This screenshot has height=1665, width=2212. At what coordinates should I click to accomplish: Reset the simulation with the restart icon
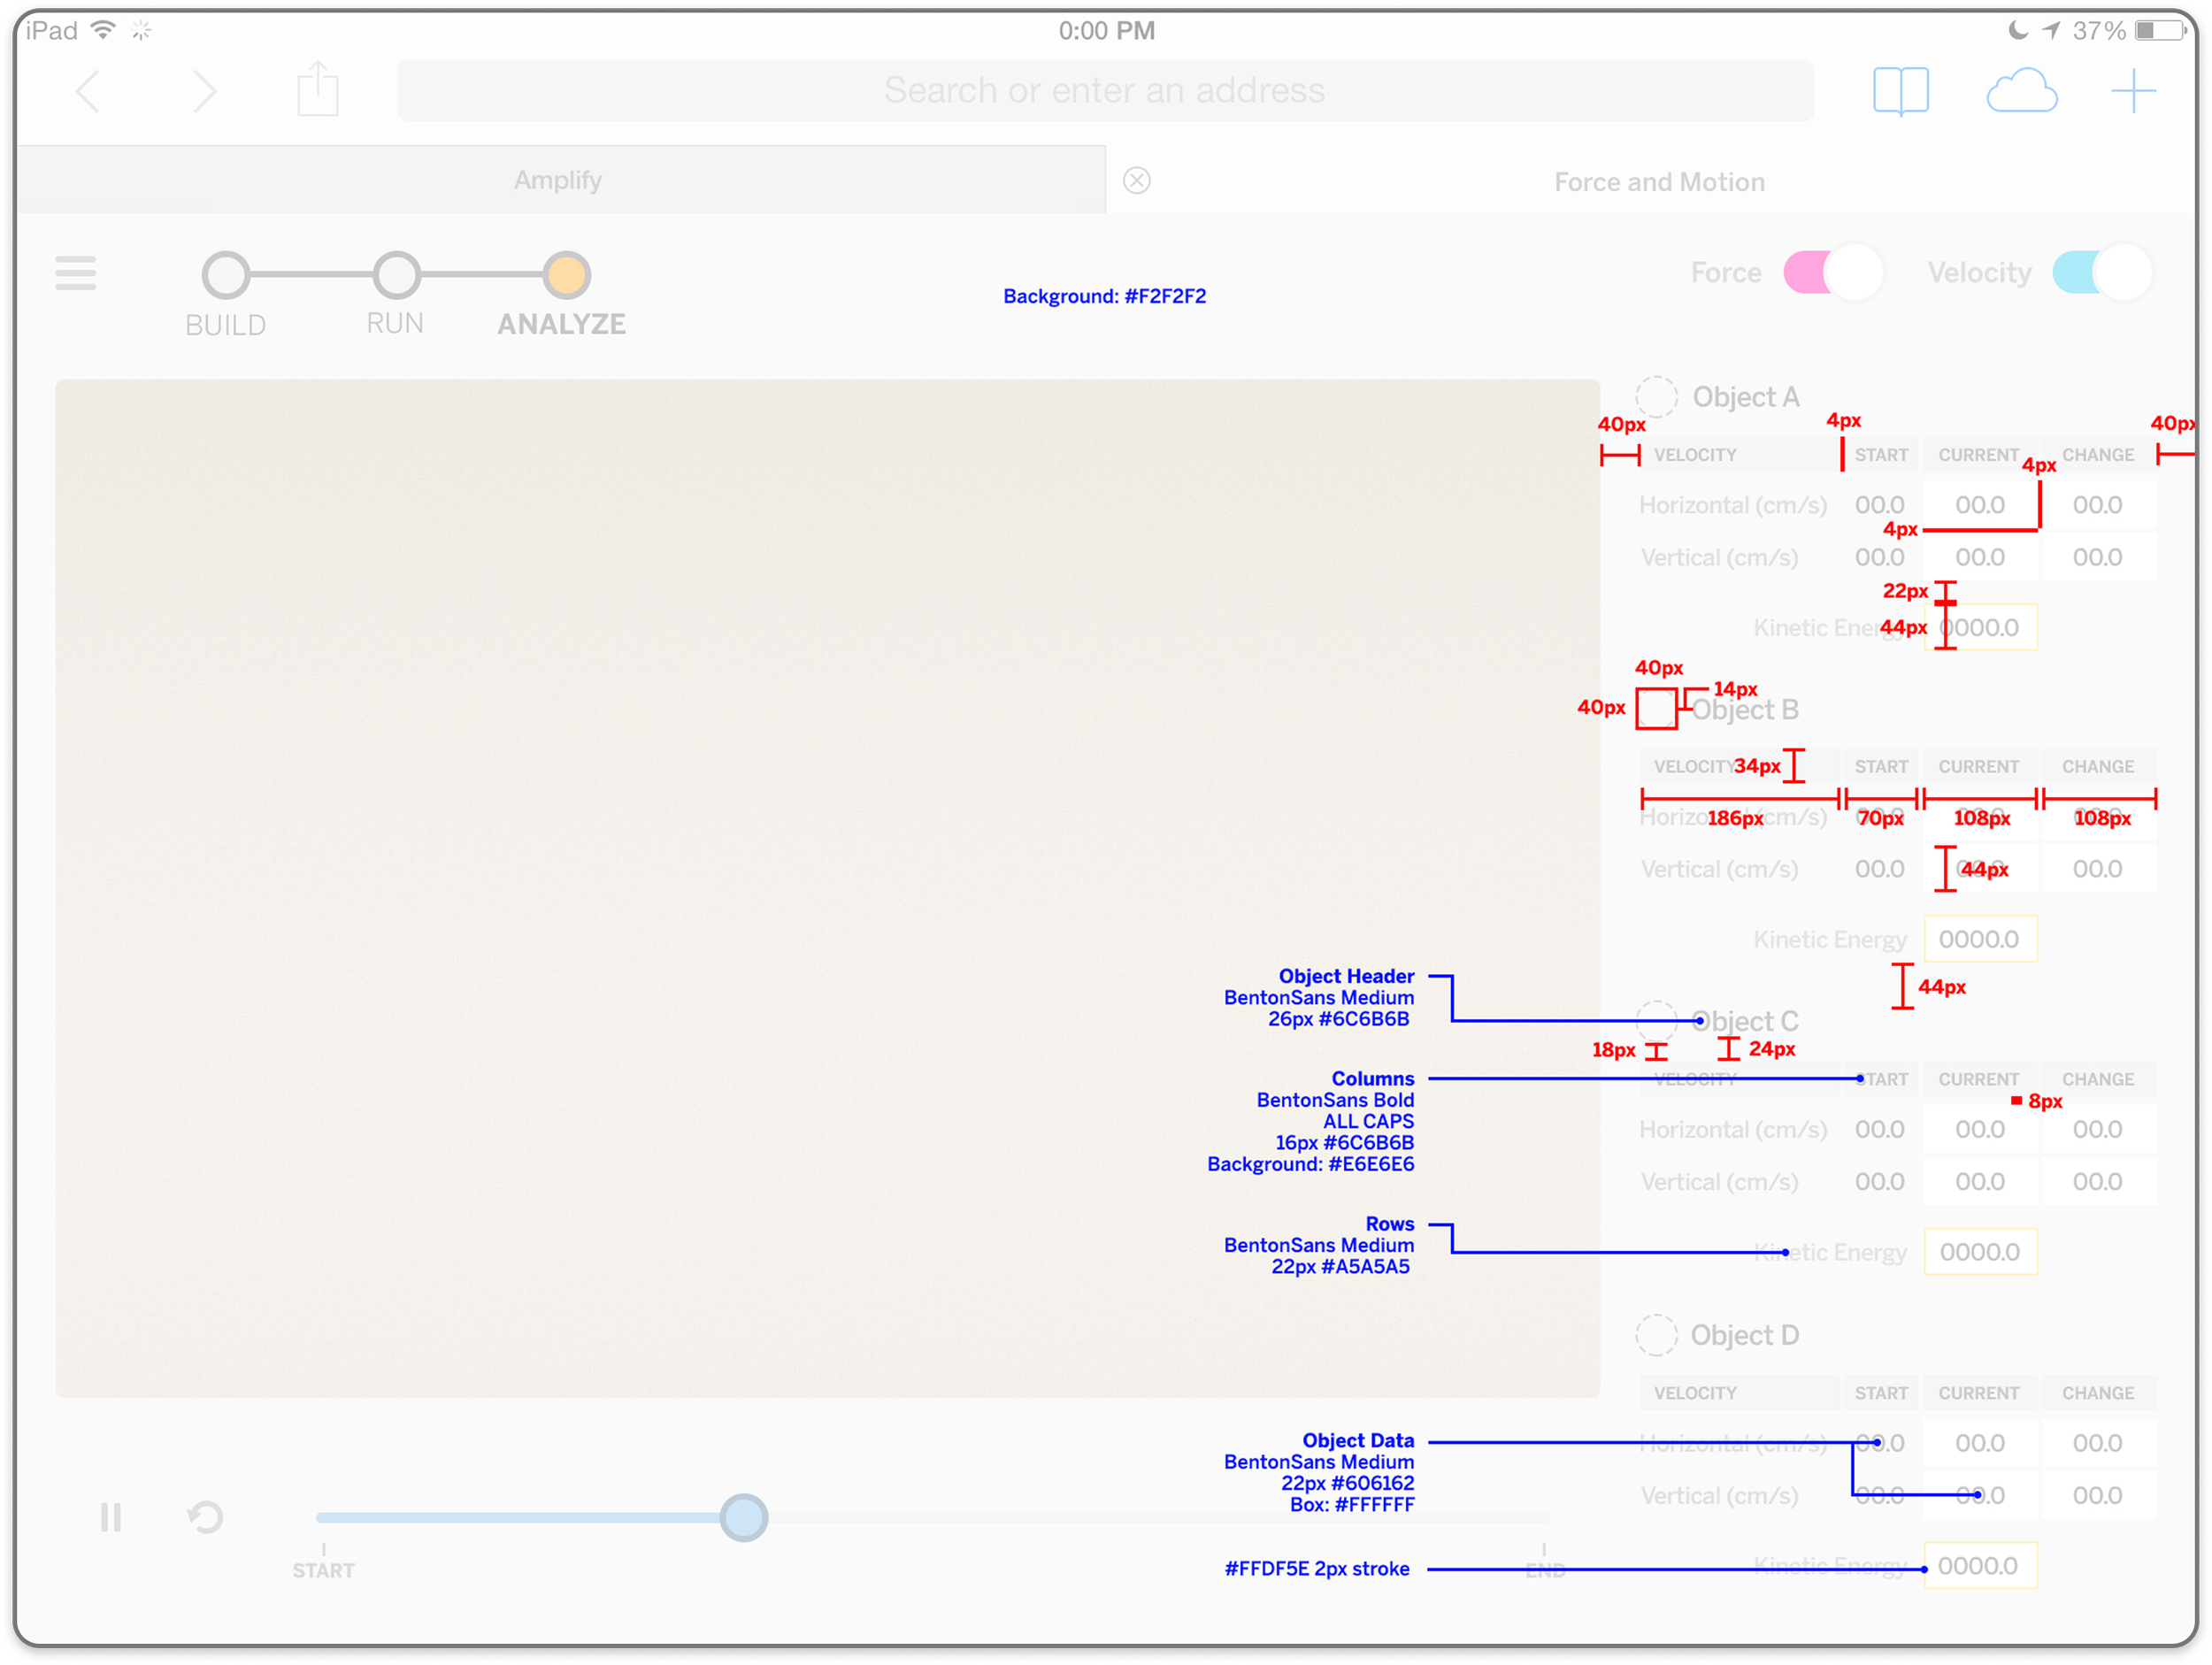tap(205, 1517)
